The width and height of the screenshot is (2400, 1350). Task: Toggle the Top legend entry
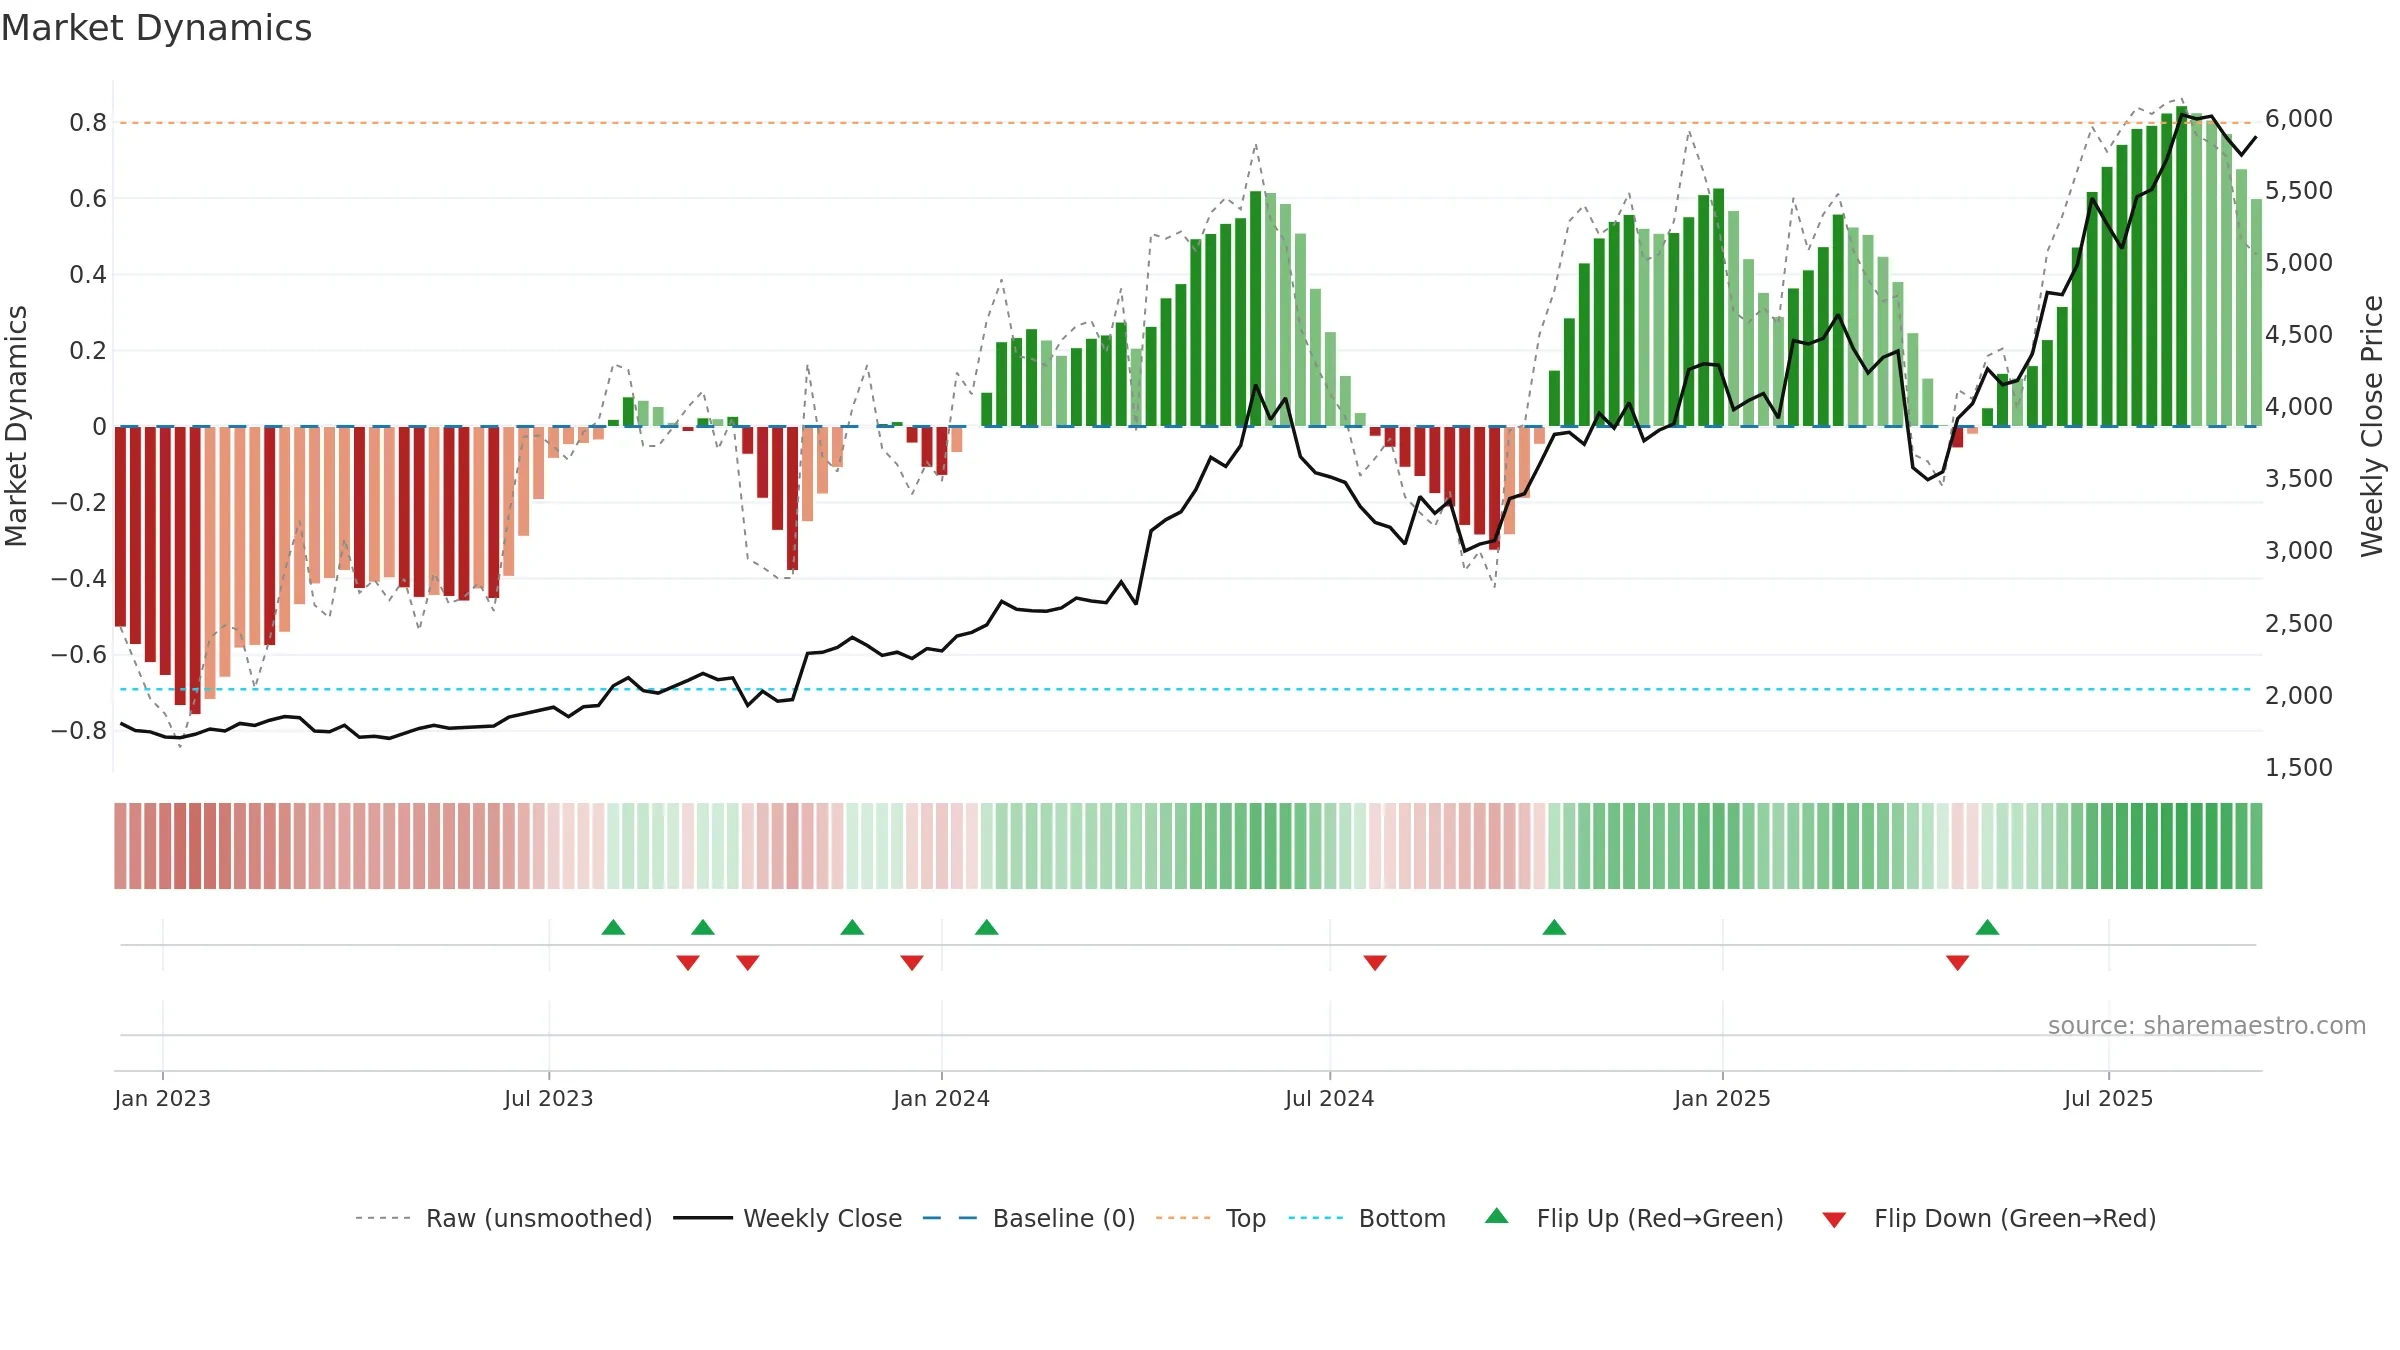[1210, 1218]
